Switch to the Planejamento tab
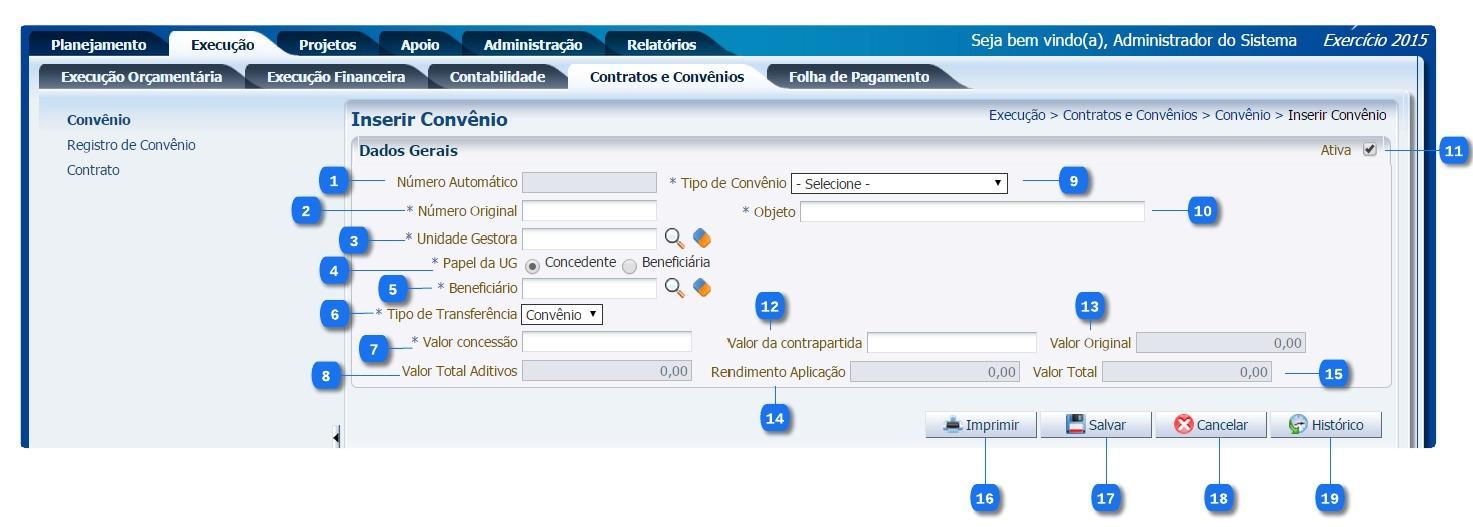The image size is (1473, 527). coord(98,44)
